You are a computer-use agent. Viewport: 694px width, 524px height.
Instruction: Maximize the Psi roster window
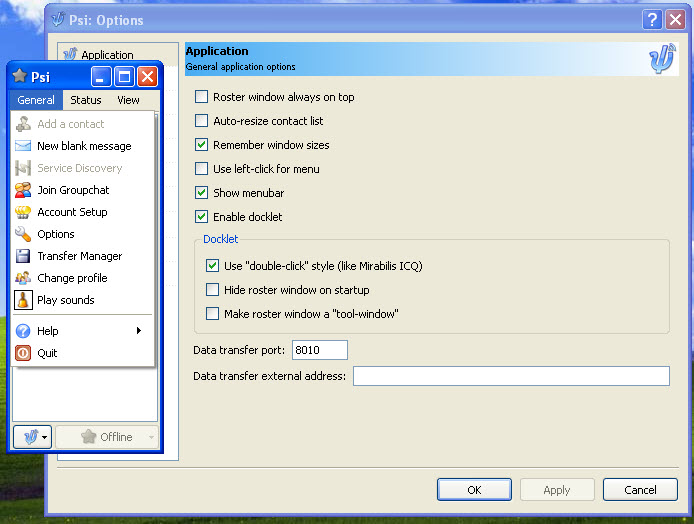[124, 77]
